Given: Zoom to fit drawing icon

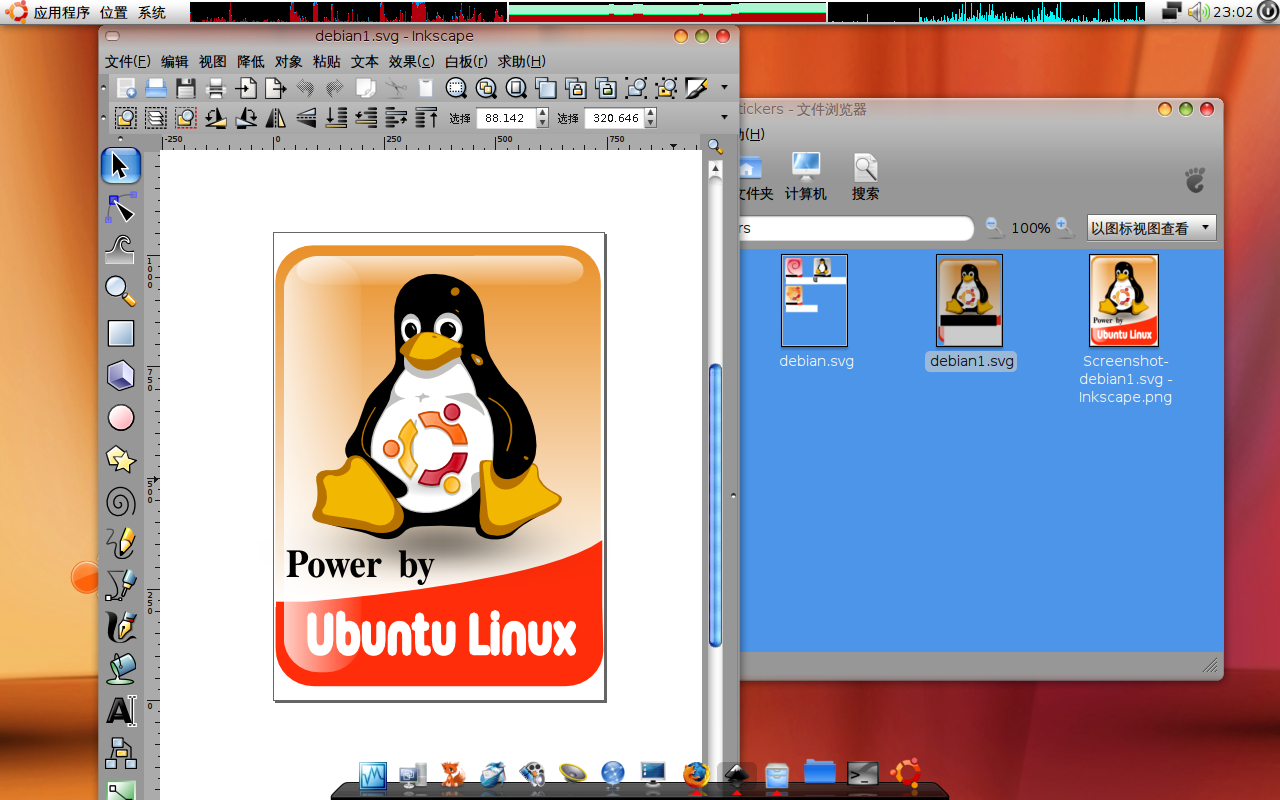Looking at the screenshot, I should pyautogui.click(x=486, y=88).
